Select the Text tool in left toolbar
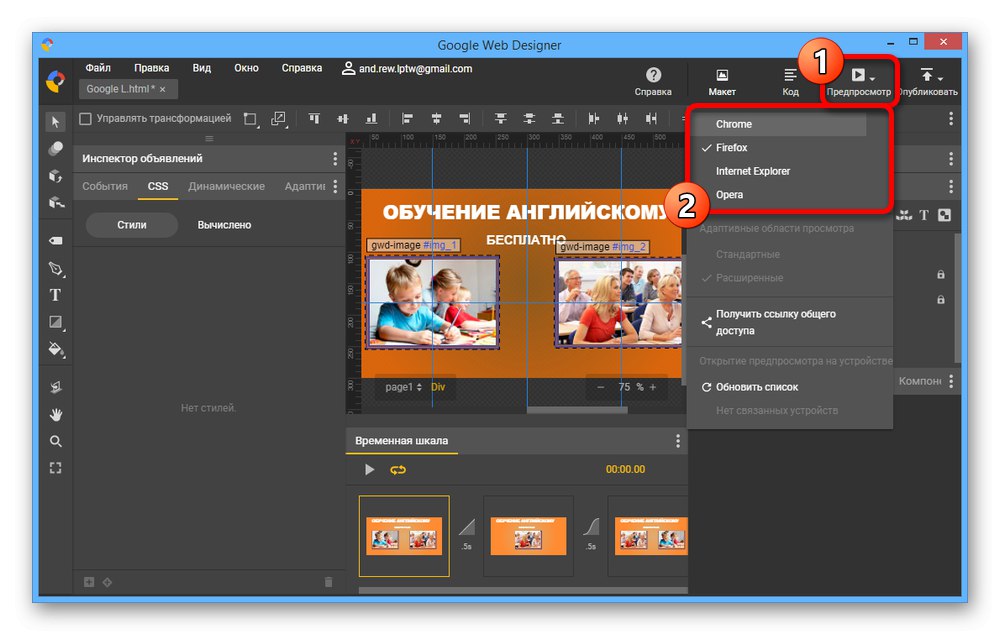 [55, 295]
